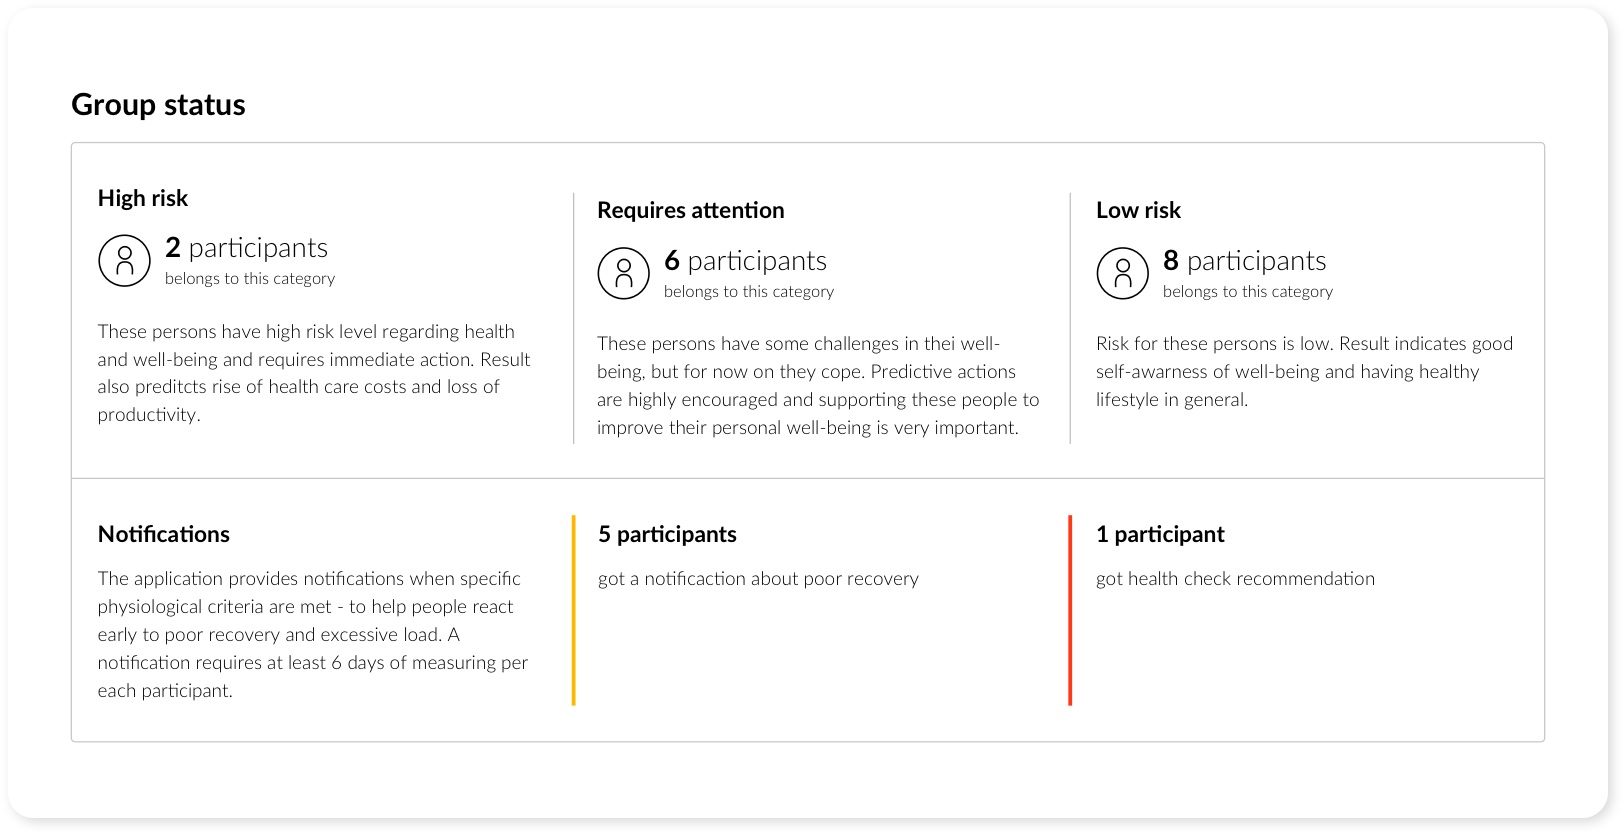The image size is (1624, 834).
Task: Click the Low risk participant person icon
Action: [x=1122, y=273]
